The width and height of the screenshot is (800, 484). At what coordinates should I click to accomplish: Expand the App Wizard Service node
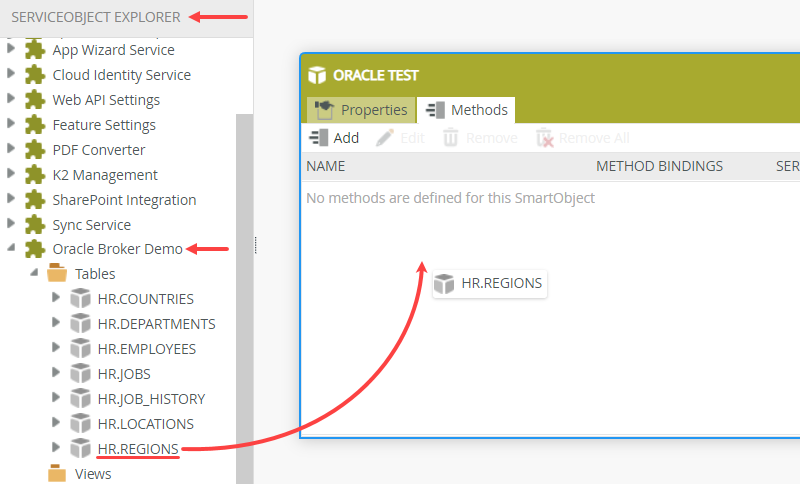[x=11, y=48]
